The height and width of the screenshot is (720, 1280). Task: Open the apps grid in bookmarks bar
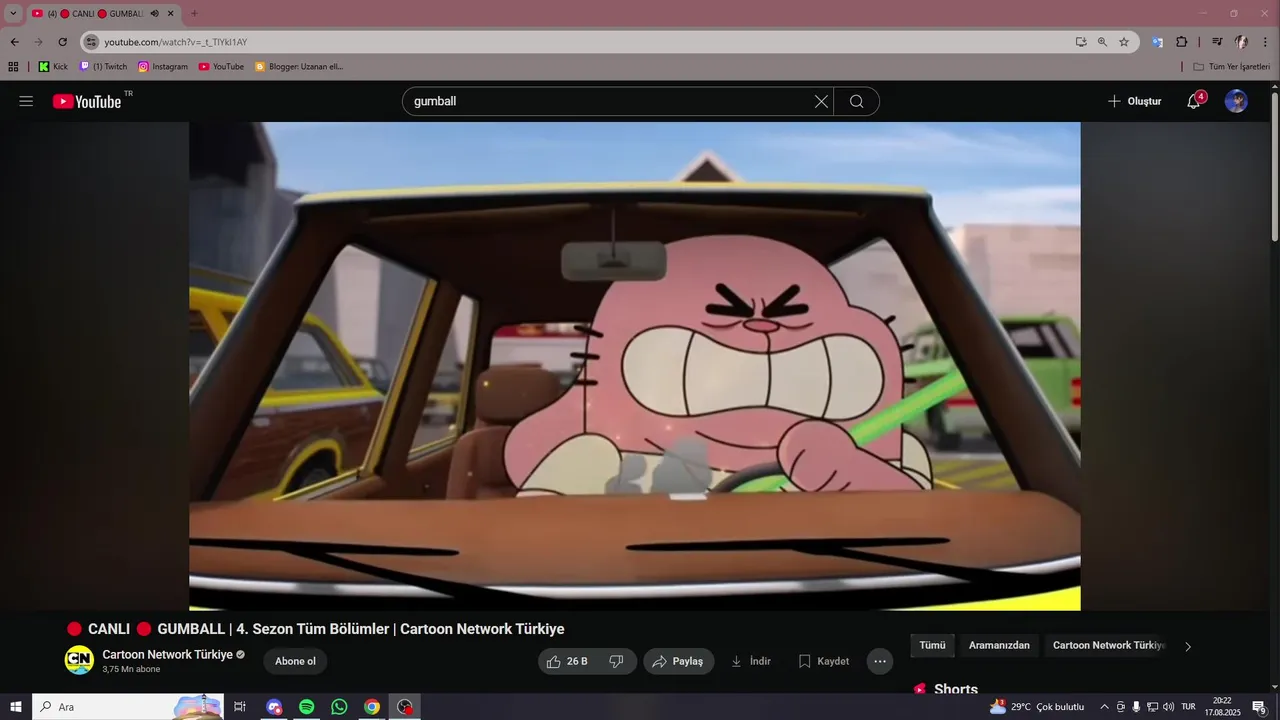click(13, 67)
